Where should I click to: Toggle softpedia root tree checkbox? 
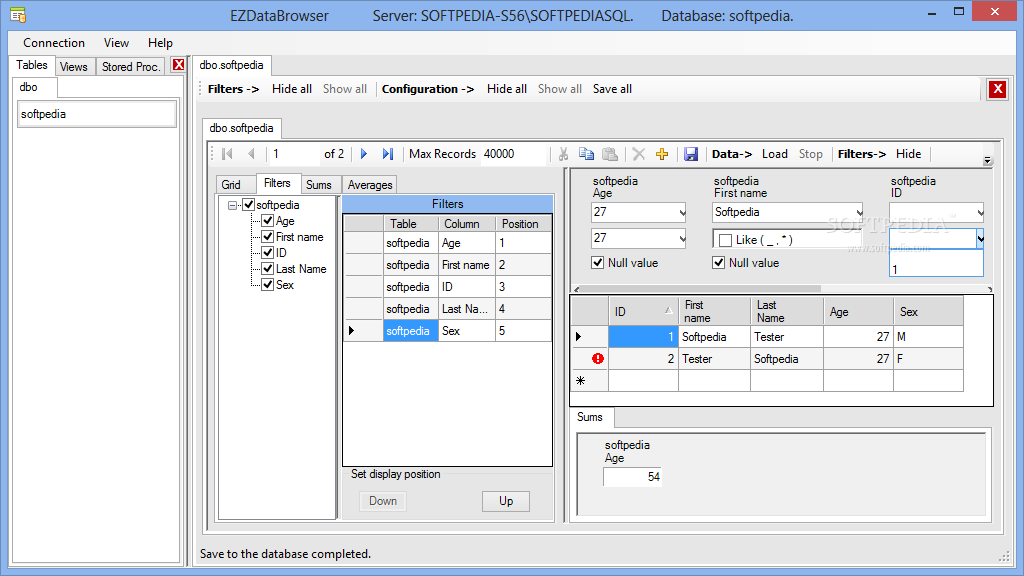point(249,204)
